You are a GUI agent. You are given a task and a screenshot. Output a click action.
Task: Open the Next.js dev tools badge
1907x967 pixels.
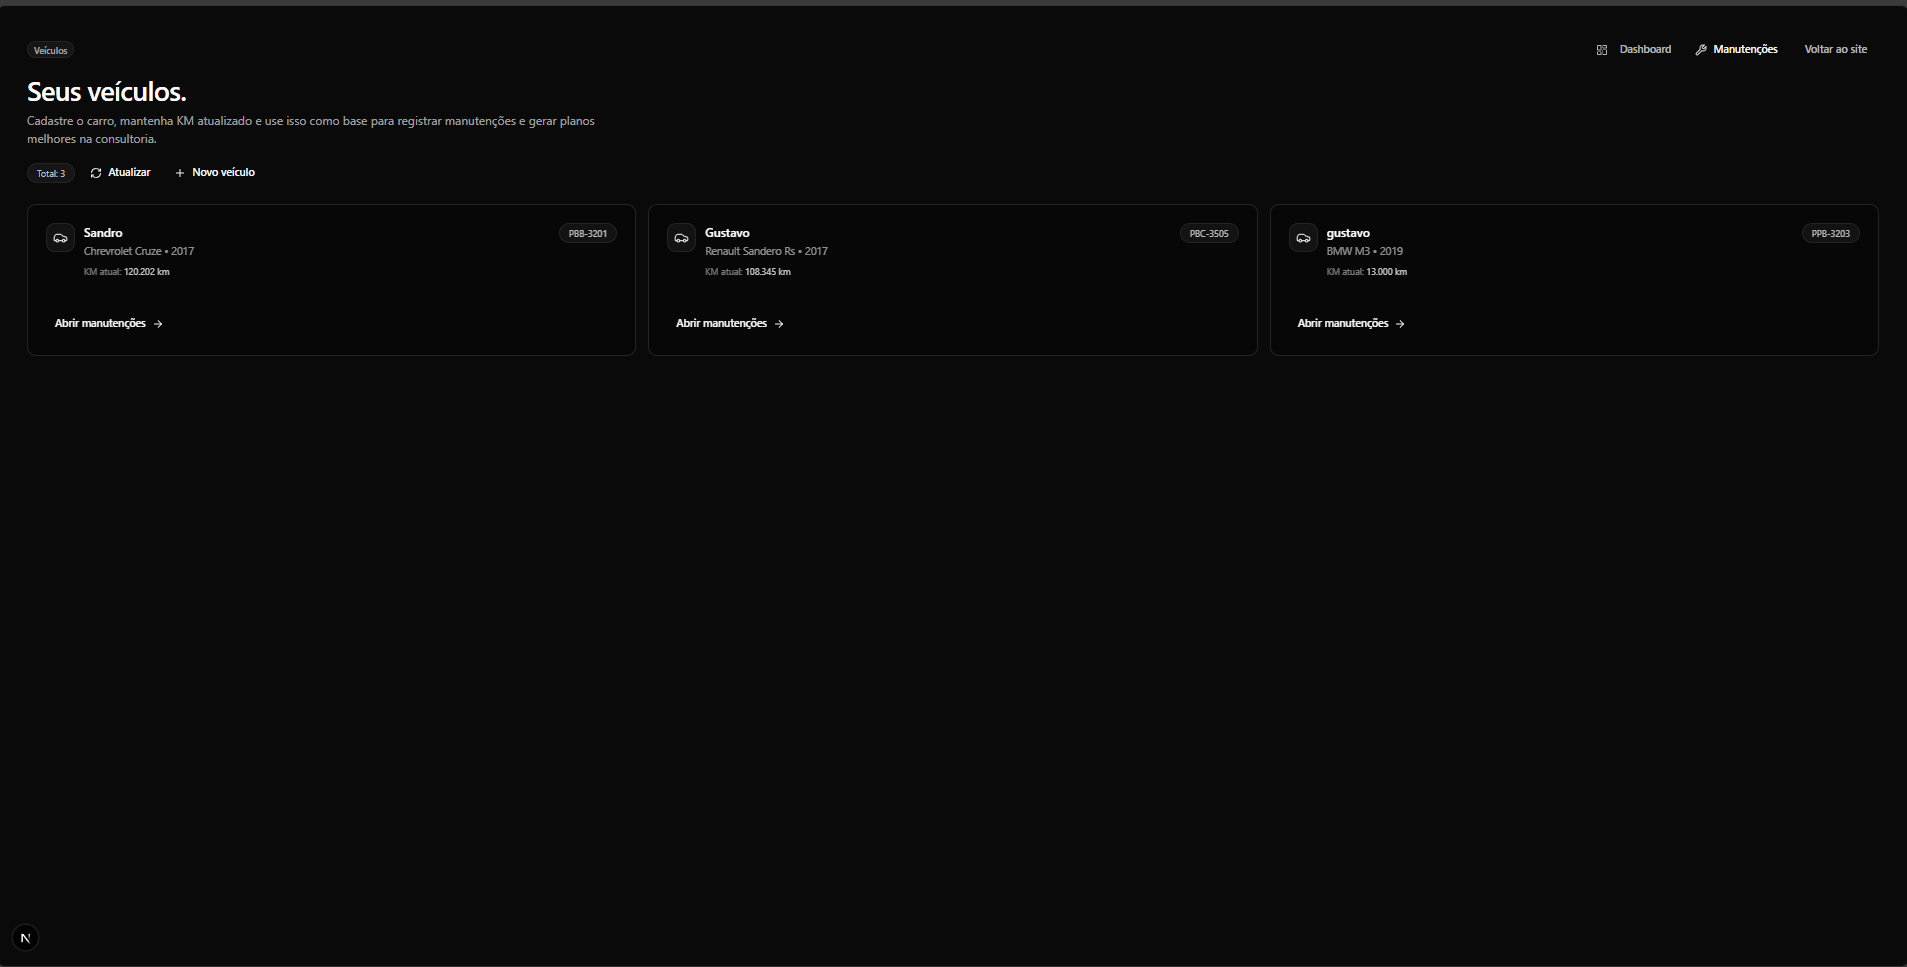pos(25,938)
